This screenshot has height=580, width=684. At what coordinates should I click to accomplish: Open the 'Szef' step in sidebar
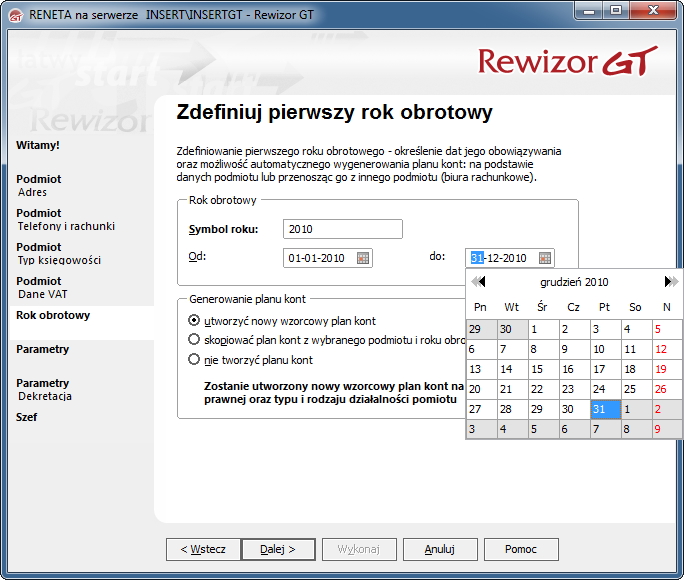[x=26, y=417]
